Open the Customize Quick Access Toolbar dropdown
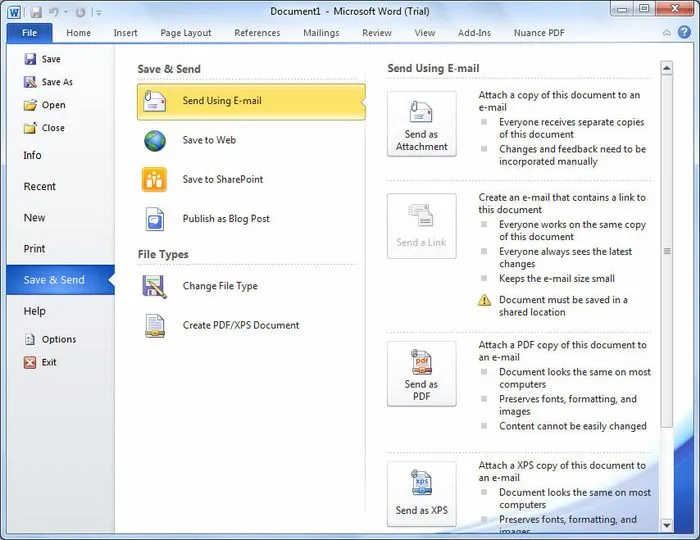This screenshot has height=540, width=700. tap(99, 12)
